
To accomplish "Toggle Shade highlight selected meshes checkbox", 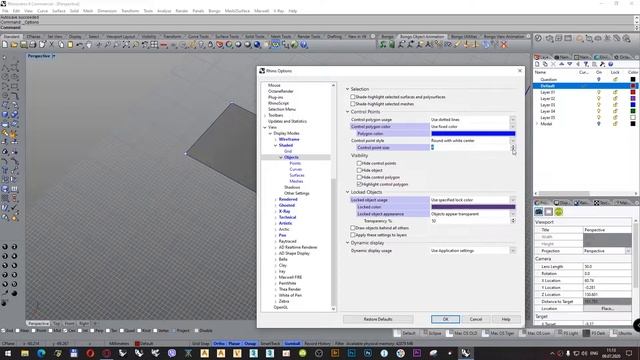I will point(353,104).
